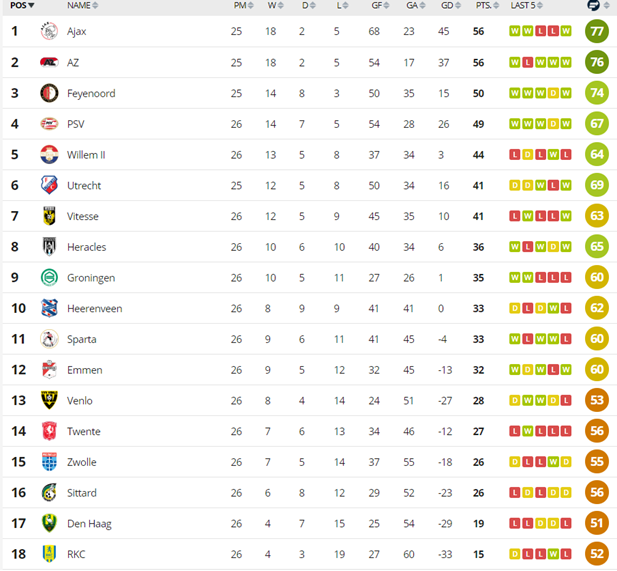Sort by GD goal difference header
Screen dimensions: 617x571
coord(451,5)
